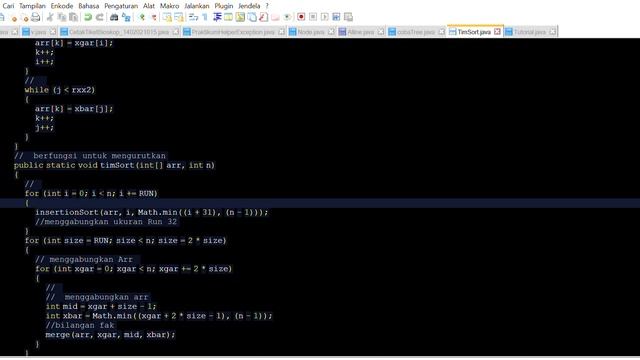640x360 pixels.
Task: Close the Tutorial.java tab
Action: pos(552,31)
